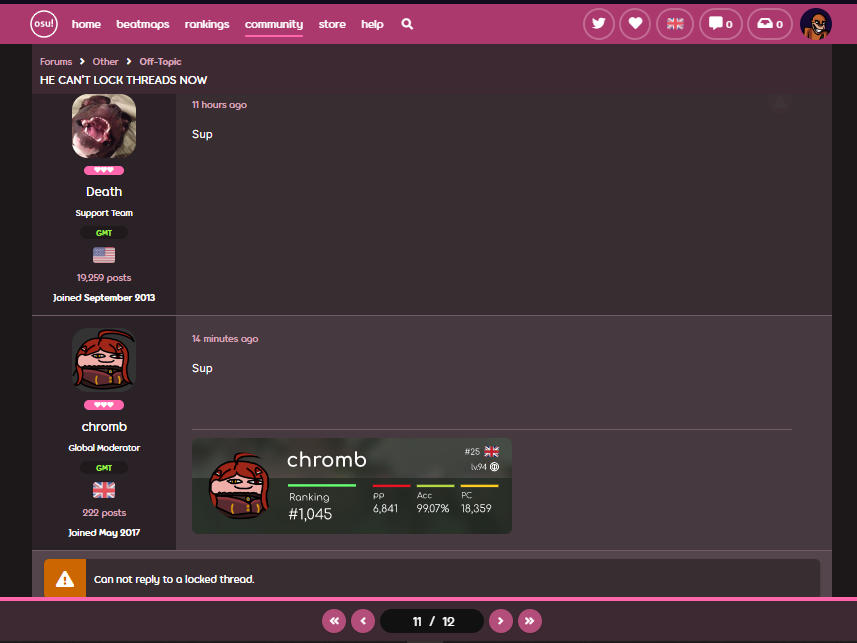Click chromb's avatar in the signature card
This screenshot has height=643, width=857.
pyautogui.click(x=239, y=486)
